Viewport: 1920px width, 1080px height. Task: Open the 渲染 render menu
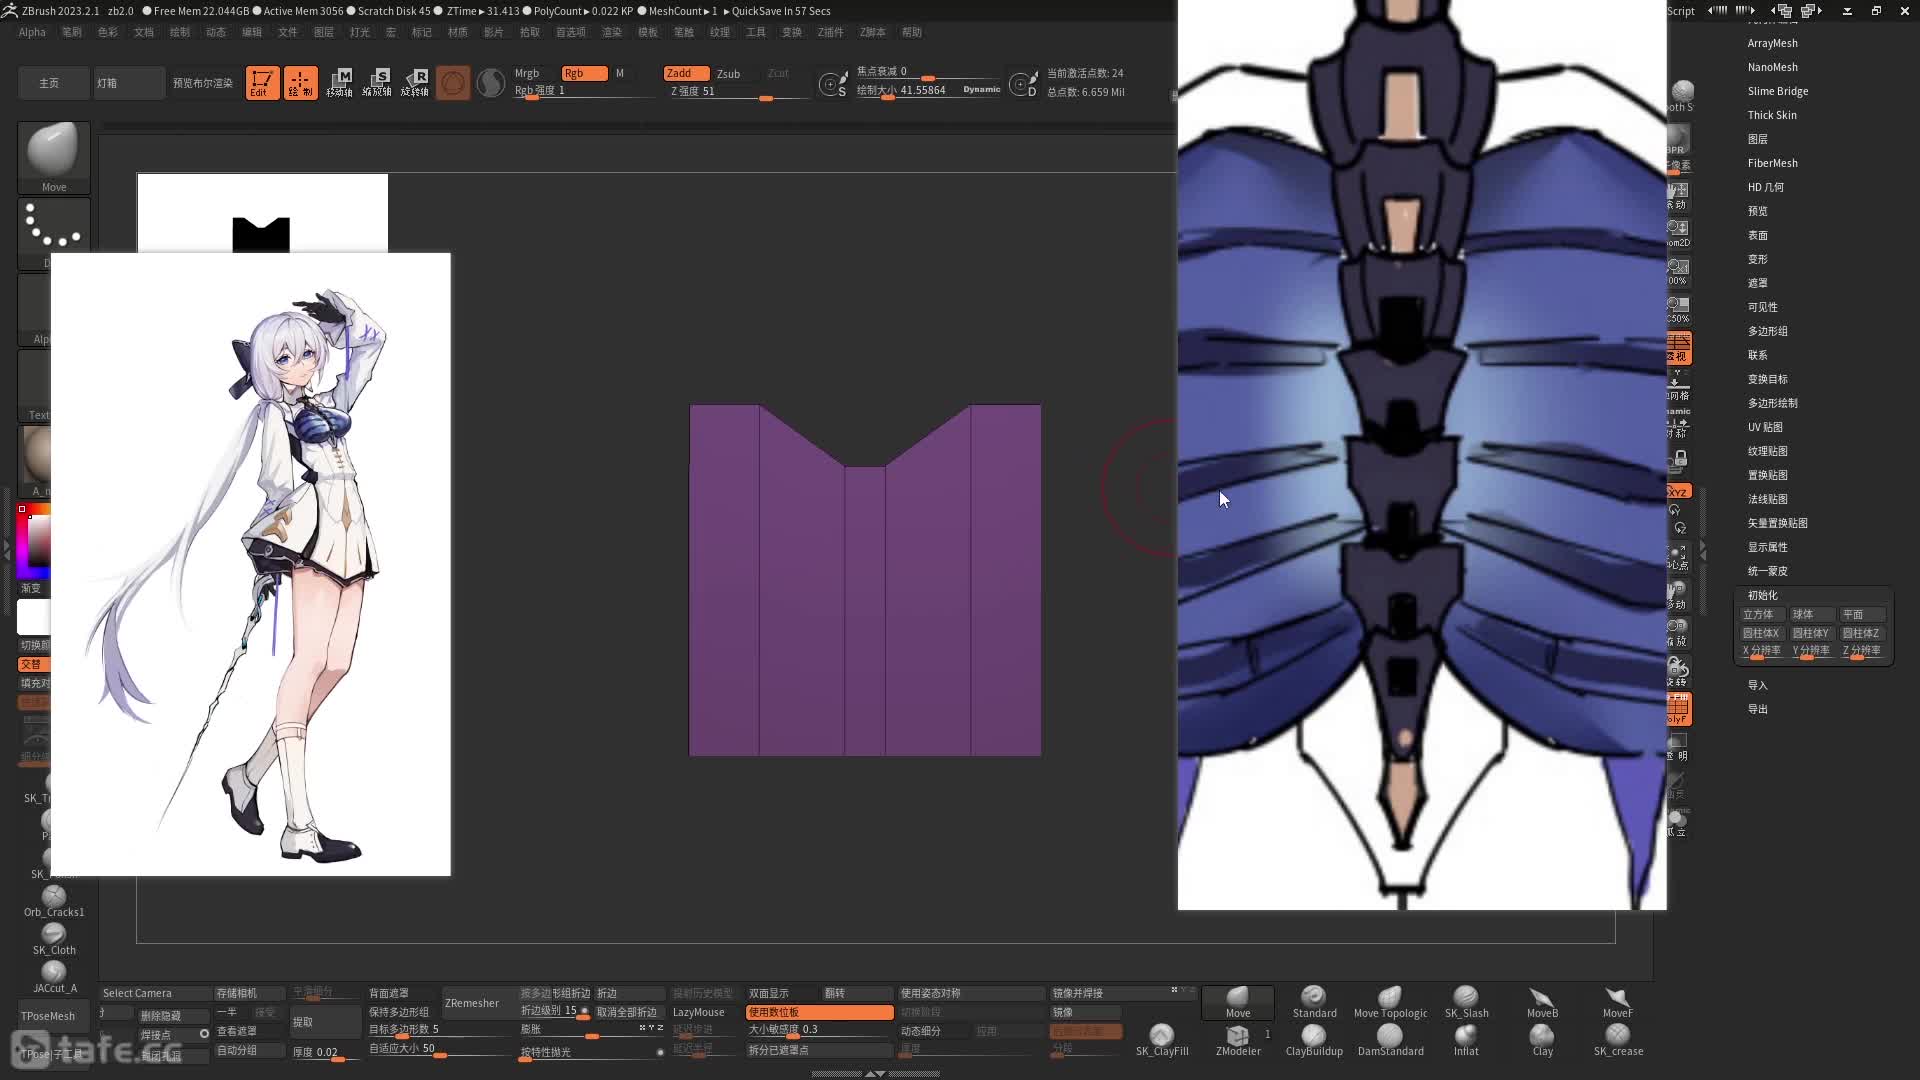(612, 32)
